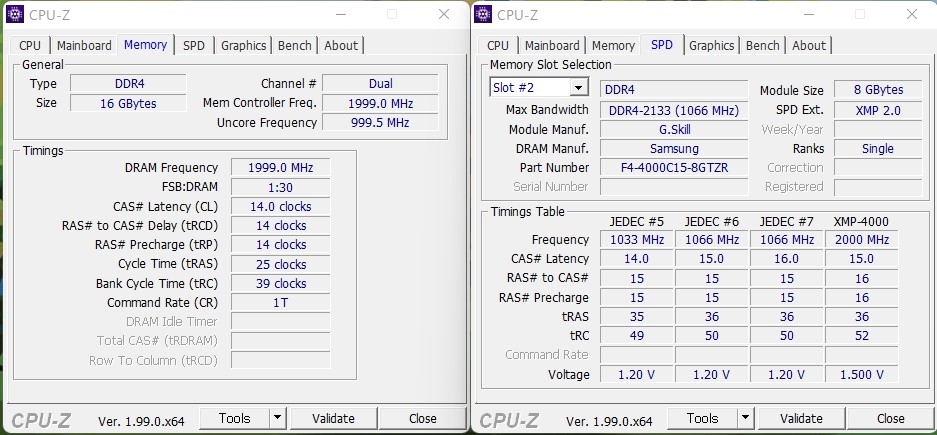
Task: Select SPD tab in left window
Action: [x=194, y=45]
